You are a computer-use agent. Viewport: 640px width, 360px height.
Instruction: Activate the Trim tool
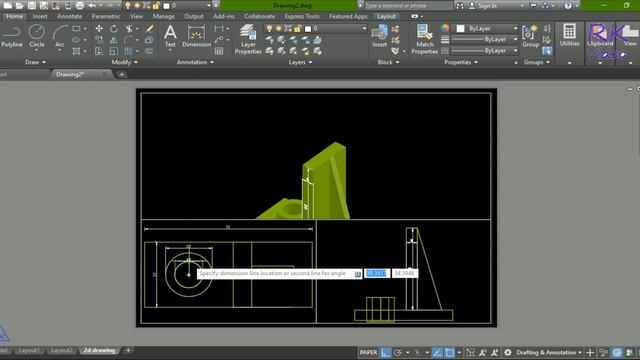click(129, 29)
